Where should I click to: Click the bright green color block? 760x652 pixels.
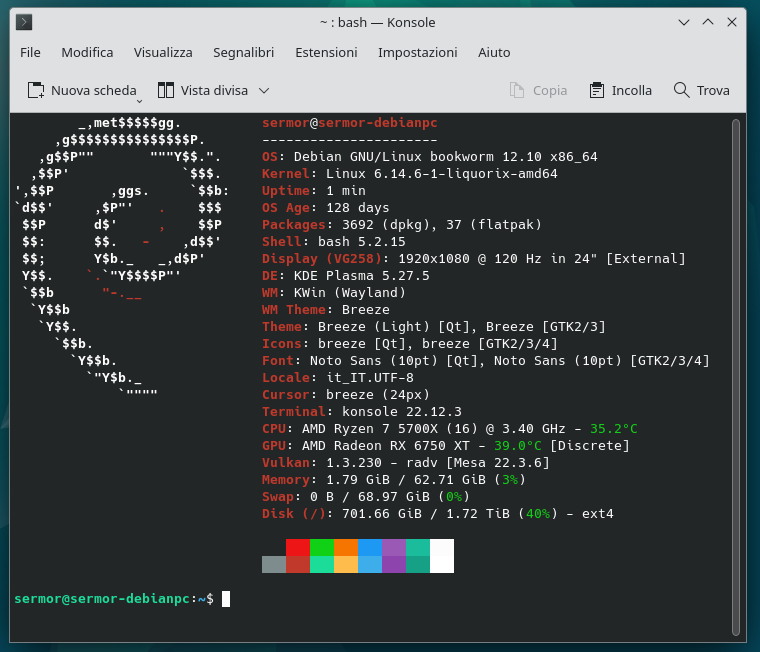click(322, 547)
